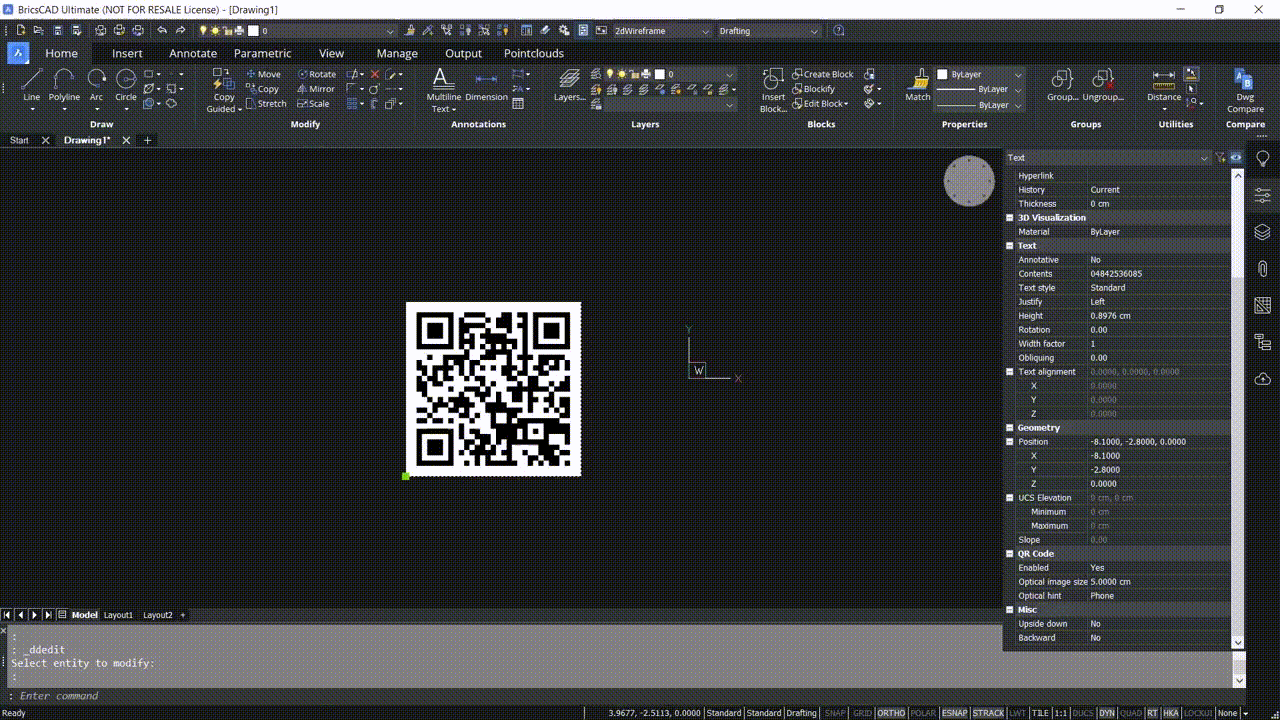Screen dimensions: 1280x720
Task: Click the Rotate button
Action: [x=317, y=74]
